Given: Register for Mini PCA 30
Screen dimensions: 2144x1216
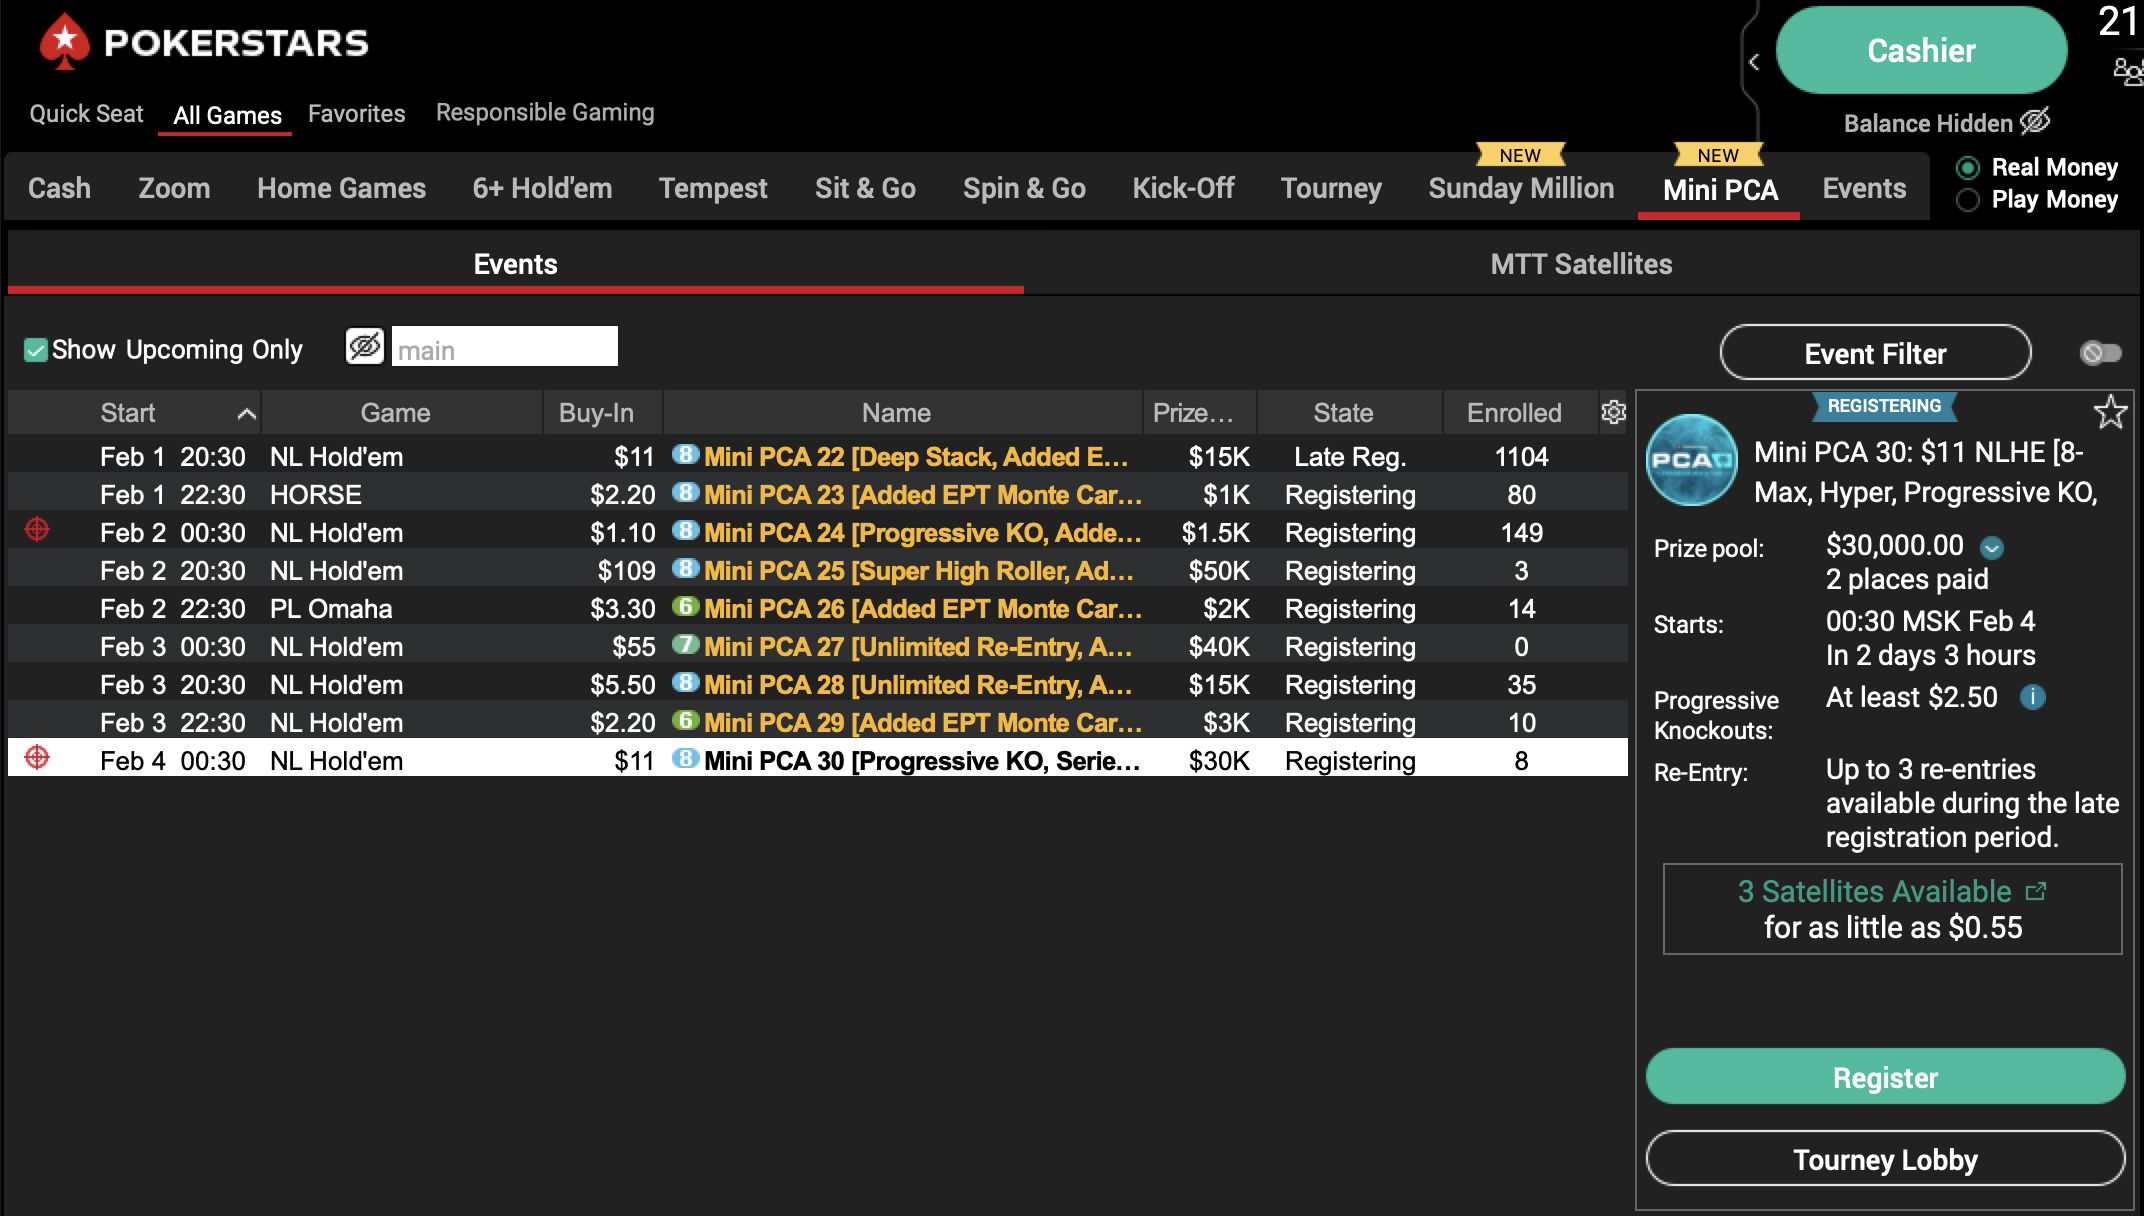Looking at the screenshot, I should pyautogui.click(x=1885, y=1077).
